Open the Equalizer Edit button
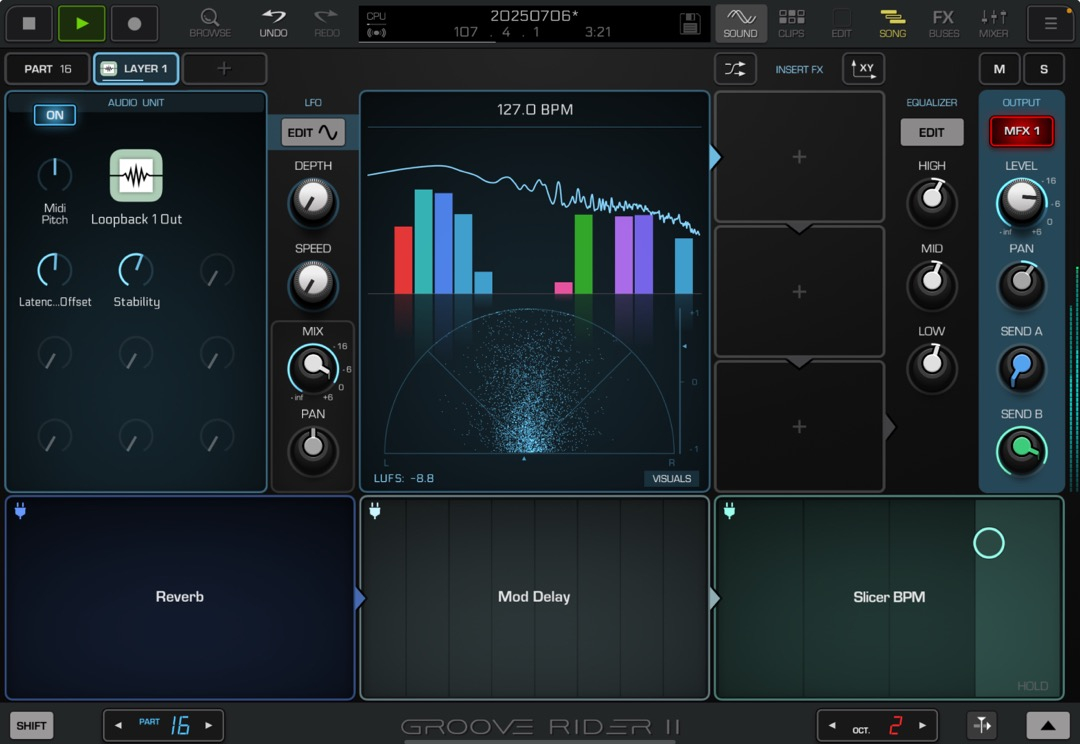This screenshot has width=1080, height=744. pos(931,132)
